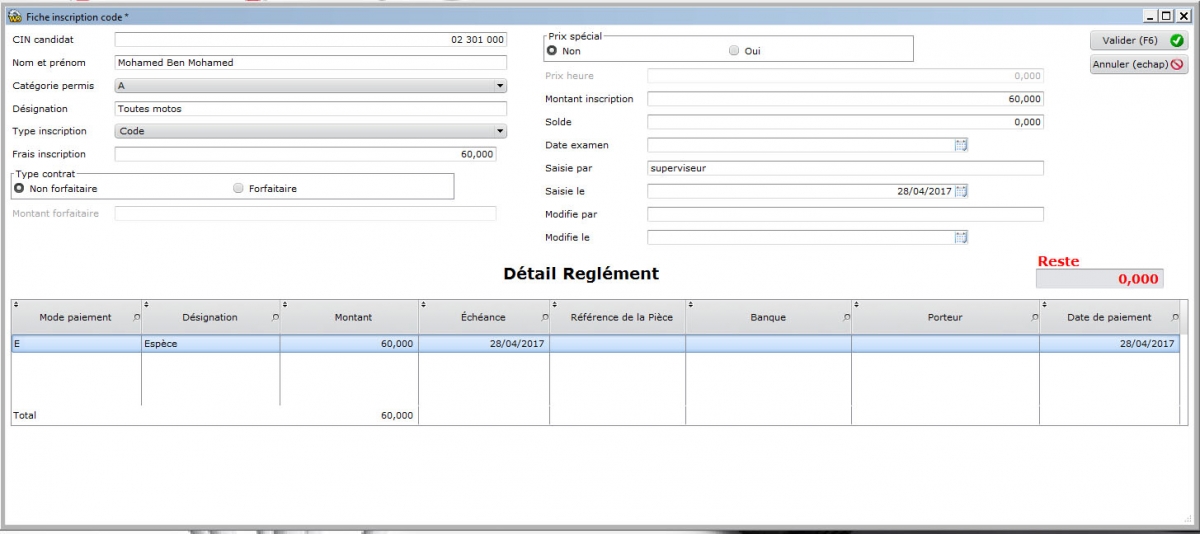Select Forfaitaire contract type
Screen dimensions: 1200x534
point(238,188)
